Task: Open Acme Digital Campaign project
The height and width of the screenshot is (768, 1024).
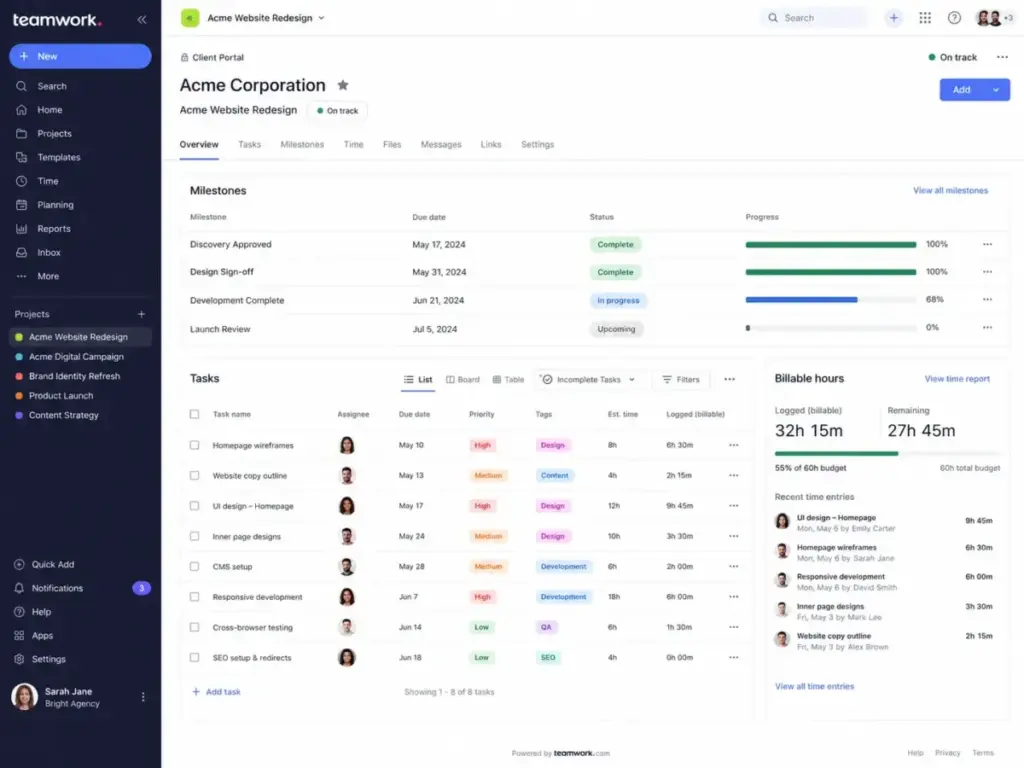Action: click(76, 357)
